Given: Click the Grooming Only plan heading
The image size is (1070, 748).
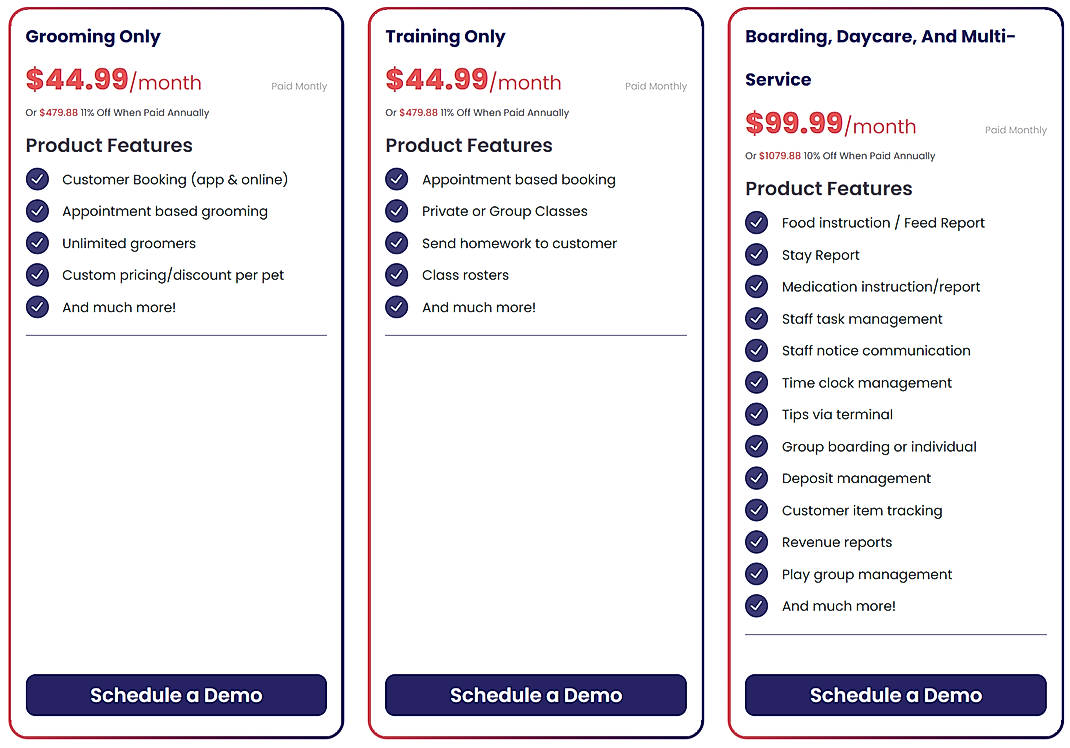Looking at the screenshot, I should pyautogui.click(x=92, y=36).
